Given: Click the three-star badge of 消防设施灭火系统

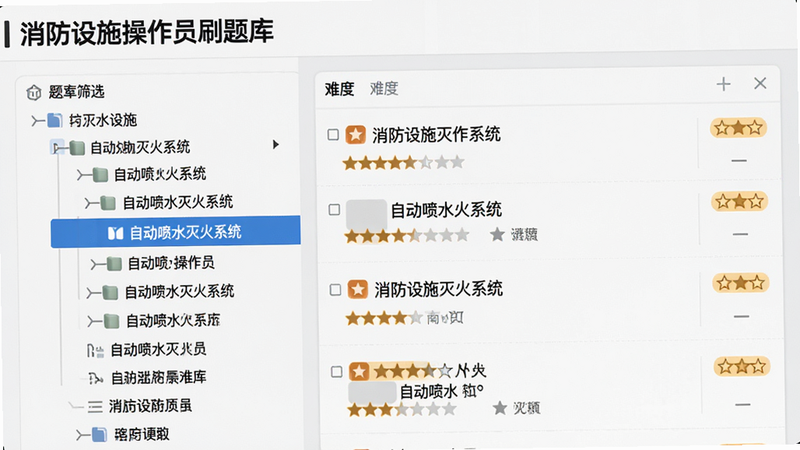Looking at the screenshot, I should click(x=741, y=283).
